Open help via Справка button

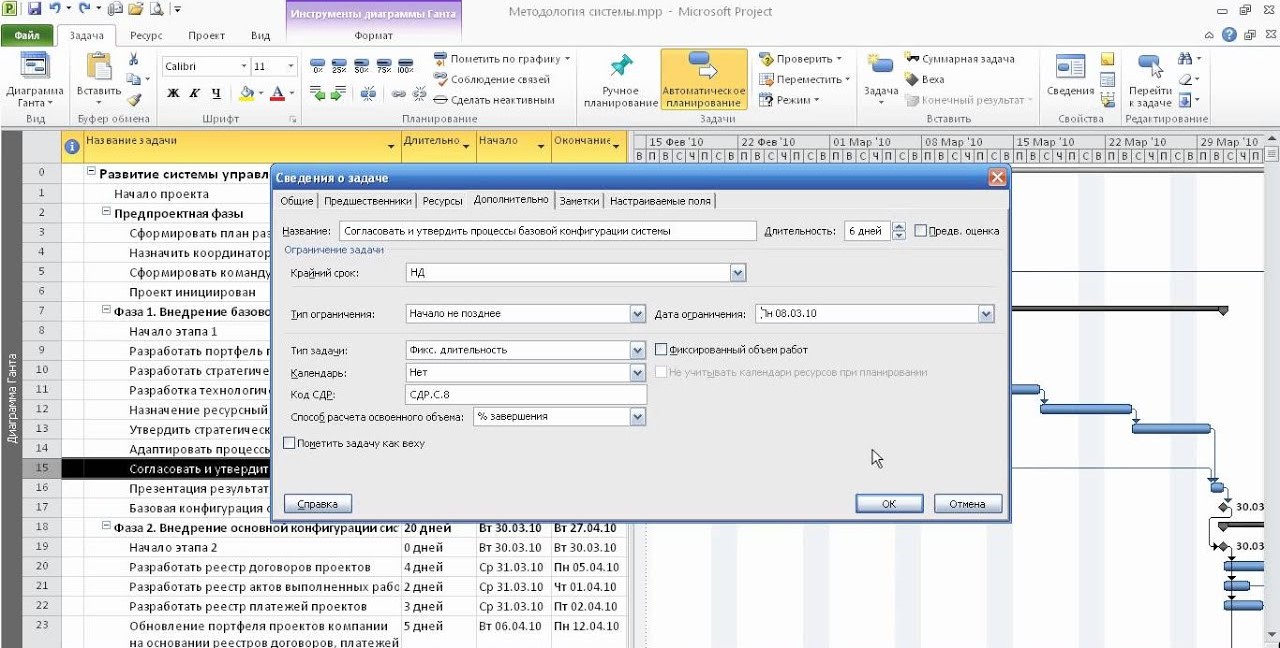316,504
